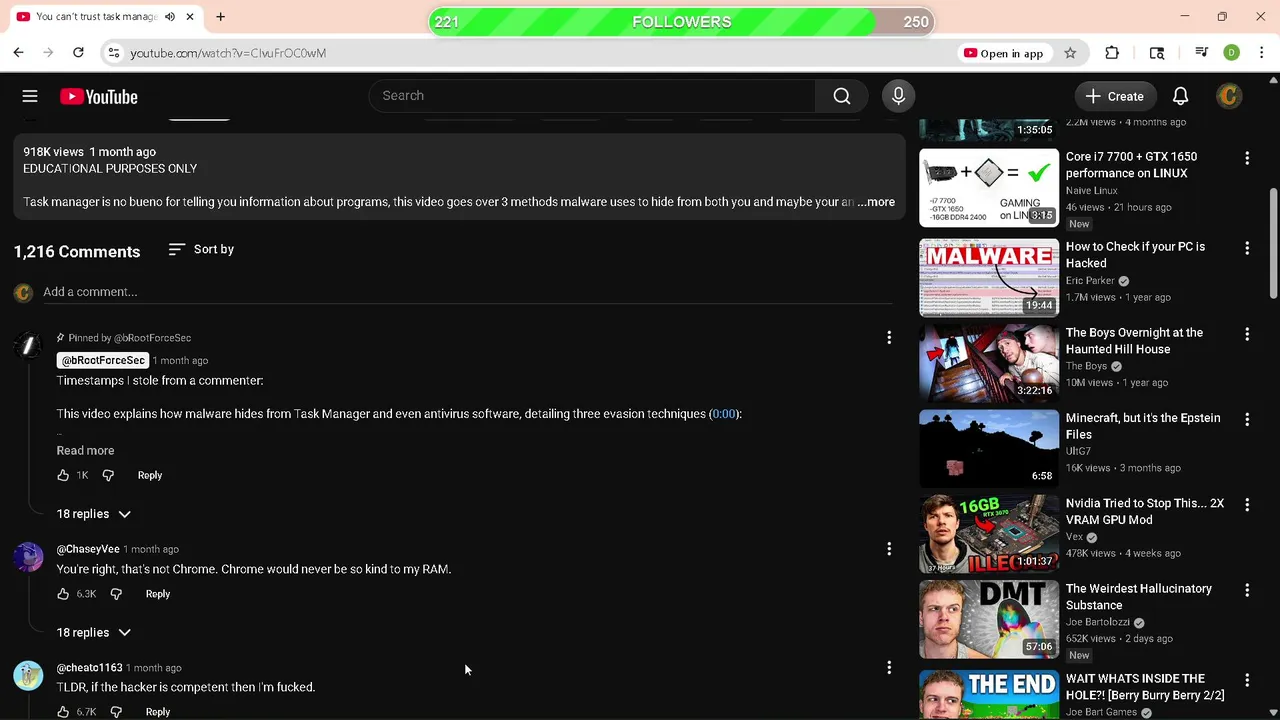This screenshot has height=720, width=1280.
Task: Click the YouTube Search field
Action: pyautogui.click(x=592, y=96)
